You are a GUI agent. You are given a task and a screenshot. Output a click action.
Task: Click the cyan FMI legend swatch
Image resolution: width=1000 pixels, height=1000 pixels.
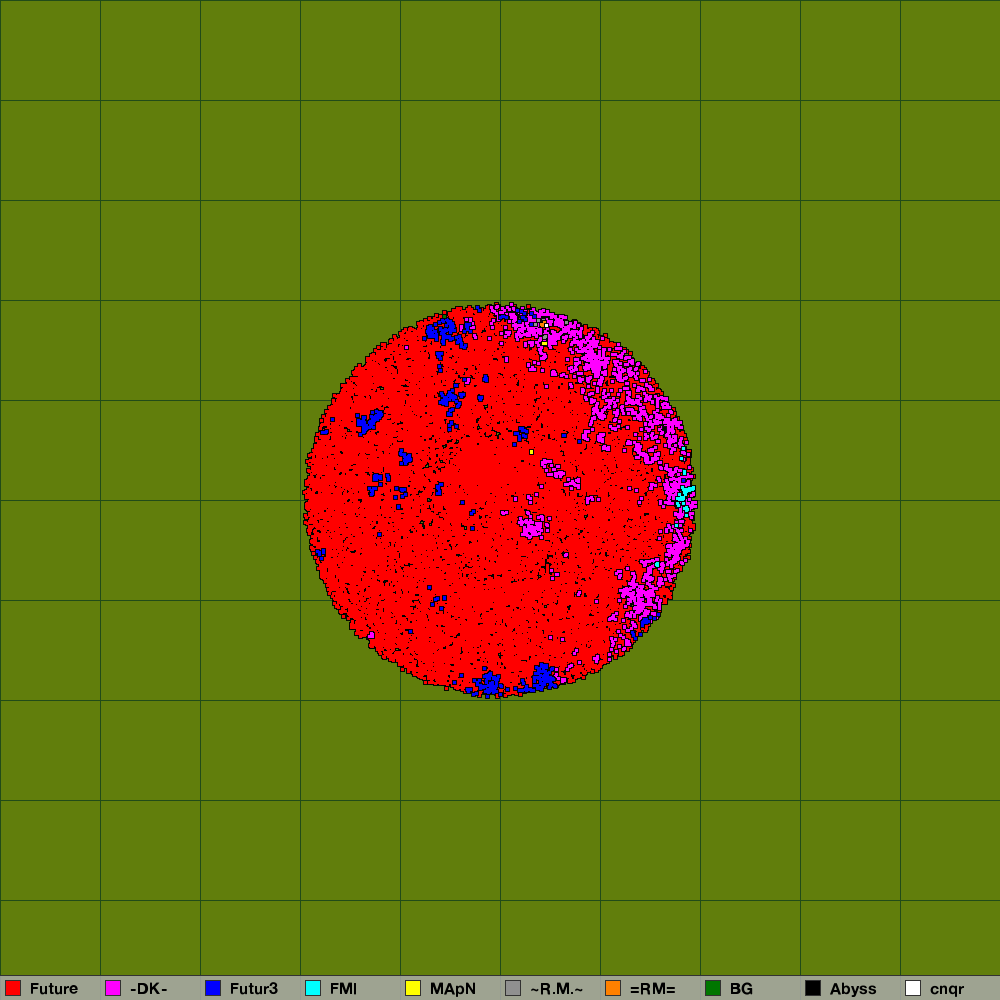pos(313,988)
